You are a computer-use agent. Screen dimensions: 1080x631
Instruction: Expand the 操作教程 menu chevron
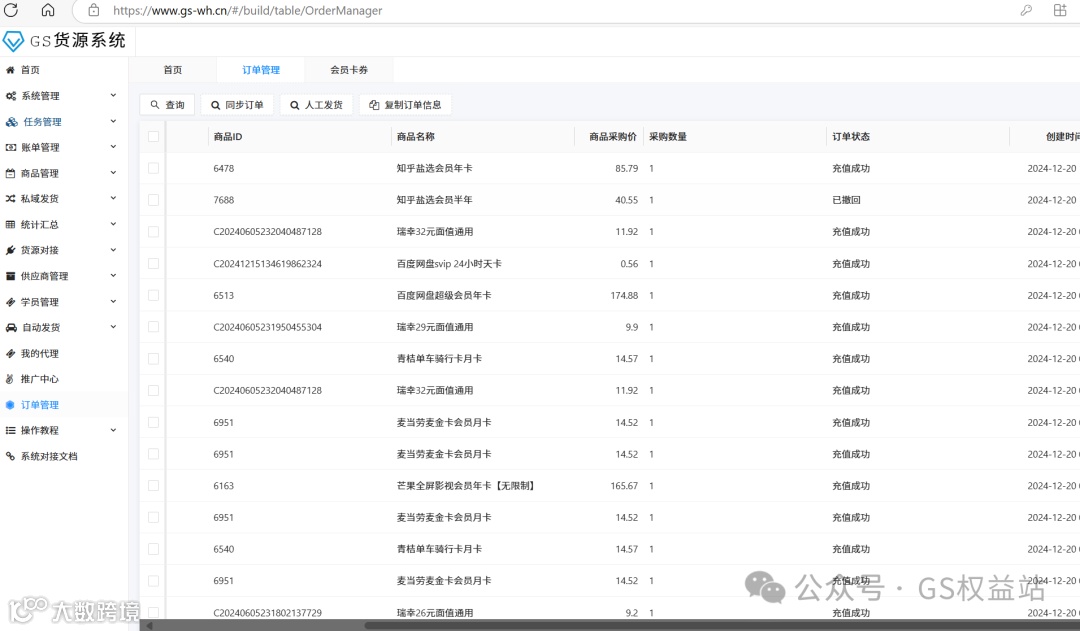(x=113, y=431)
